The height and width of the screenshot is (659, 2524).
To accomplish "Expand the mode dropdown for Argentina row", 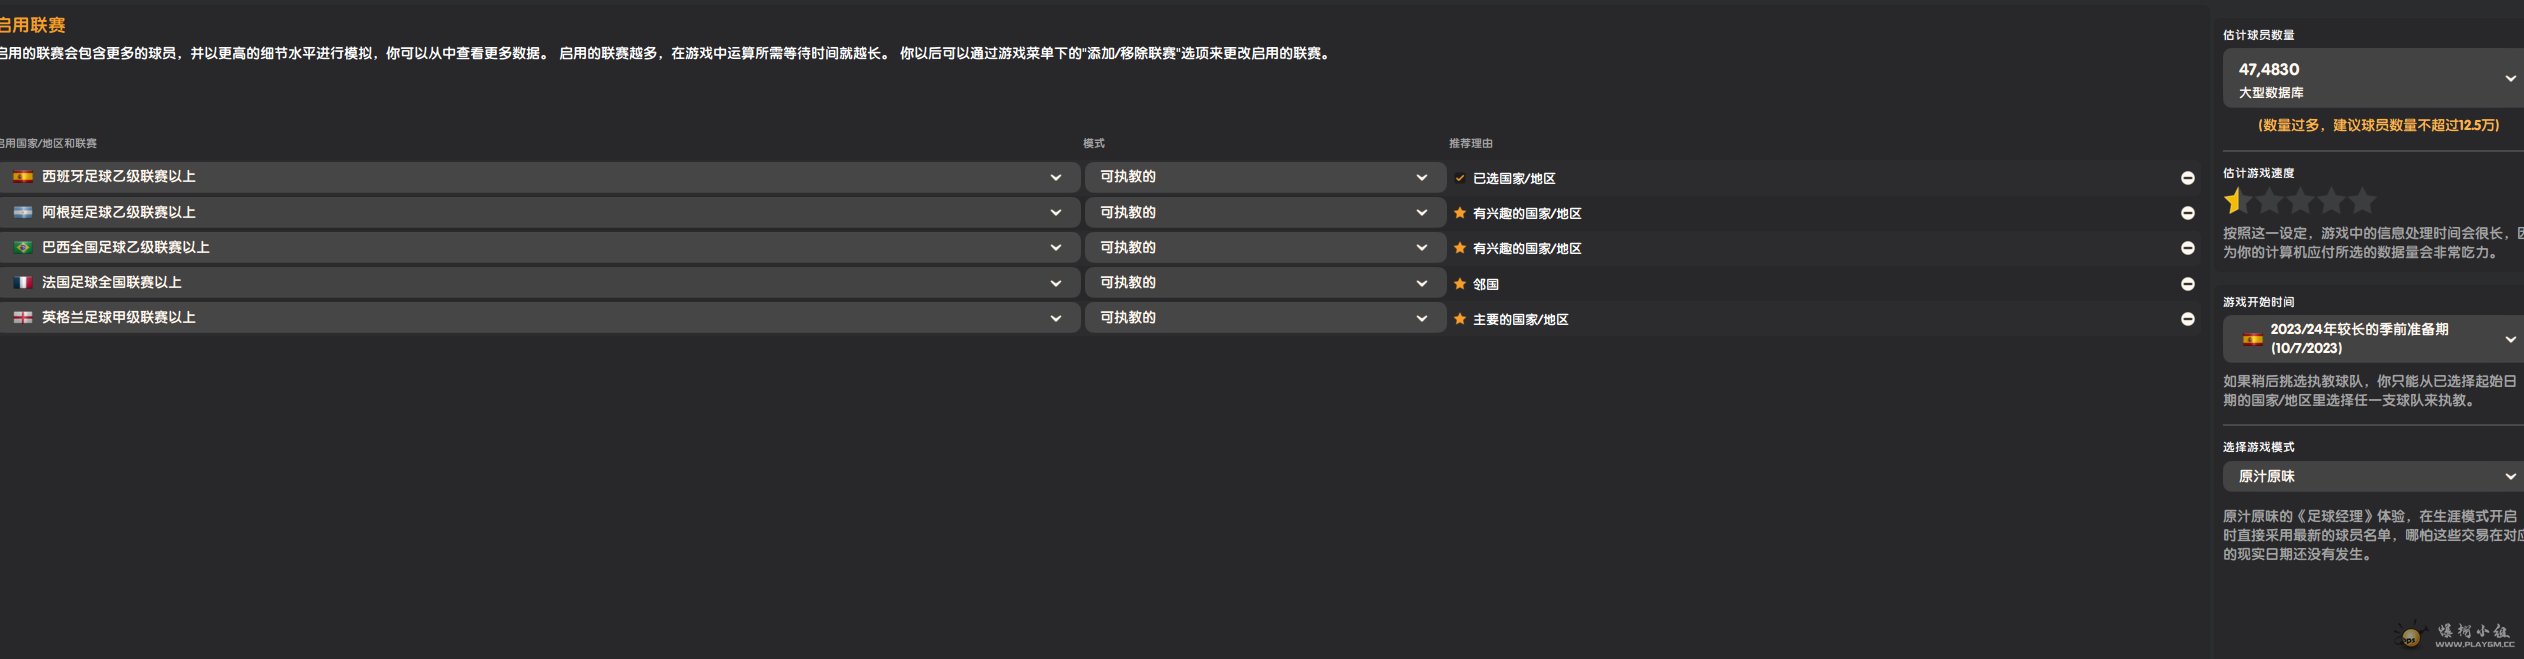I will coord(1421,212).
